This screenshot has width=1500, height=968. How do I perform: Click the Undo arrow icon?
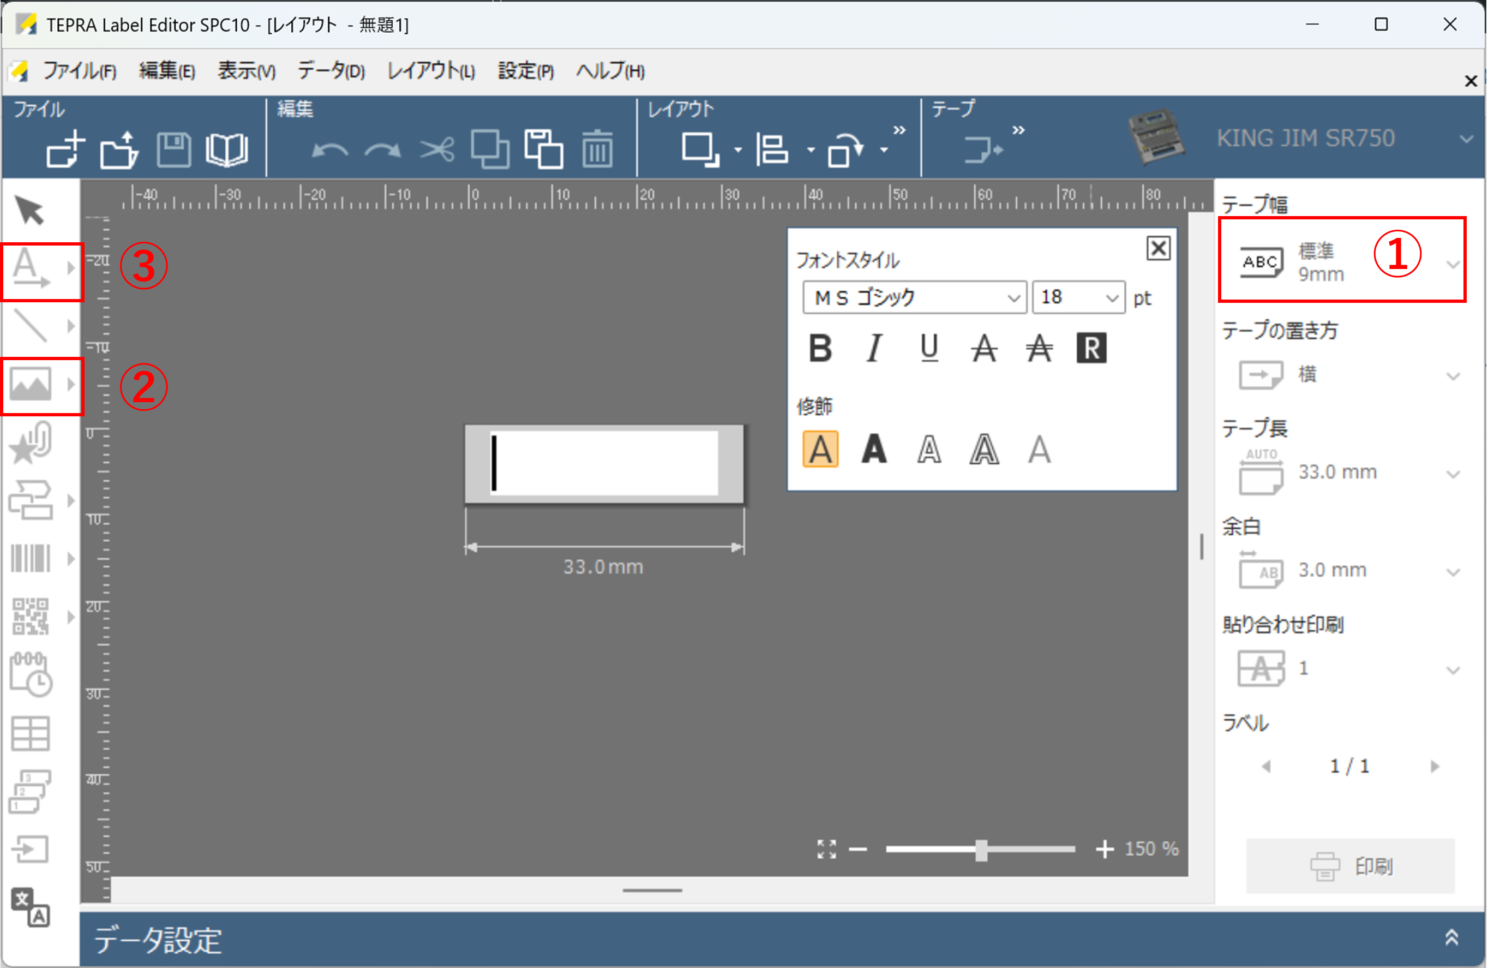(x=329, y=151)
